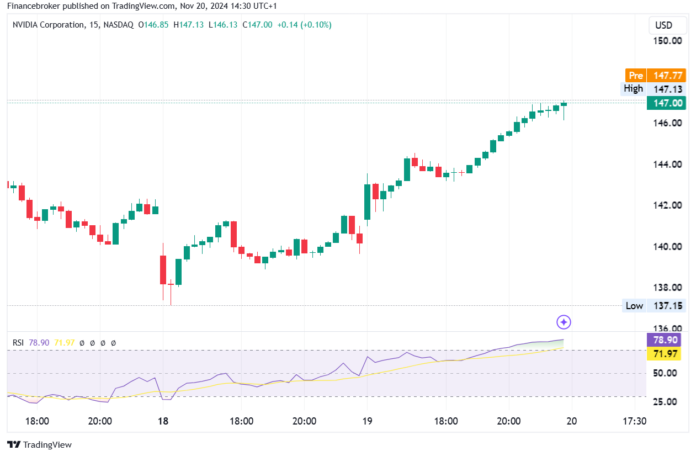Image resolution: width=696 pixels, height=450 pixels.
Task: Click the pre-market price 147.77 label
Action: tap(667, 75)
